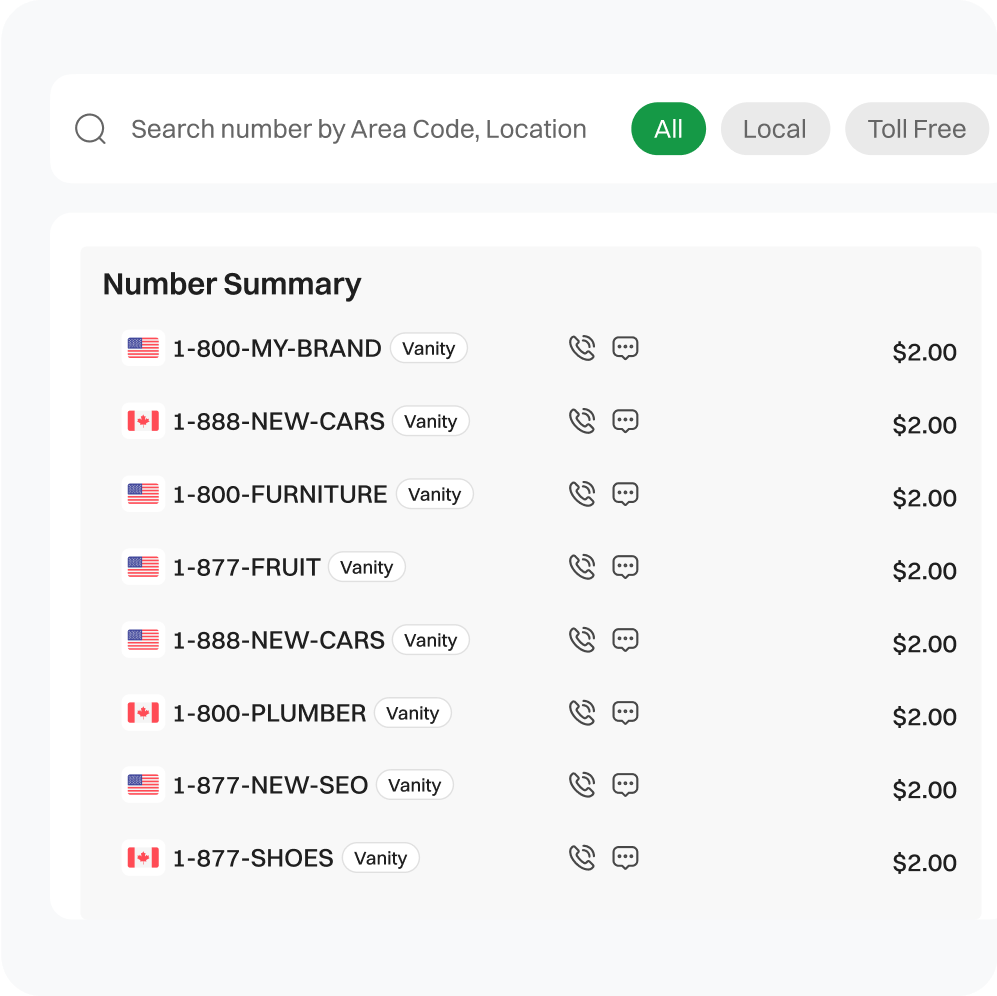
Task: Click the SMS icon for 1-800-FURNITURE
Action: [625, 494]
